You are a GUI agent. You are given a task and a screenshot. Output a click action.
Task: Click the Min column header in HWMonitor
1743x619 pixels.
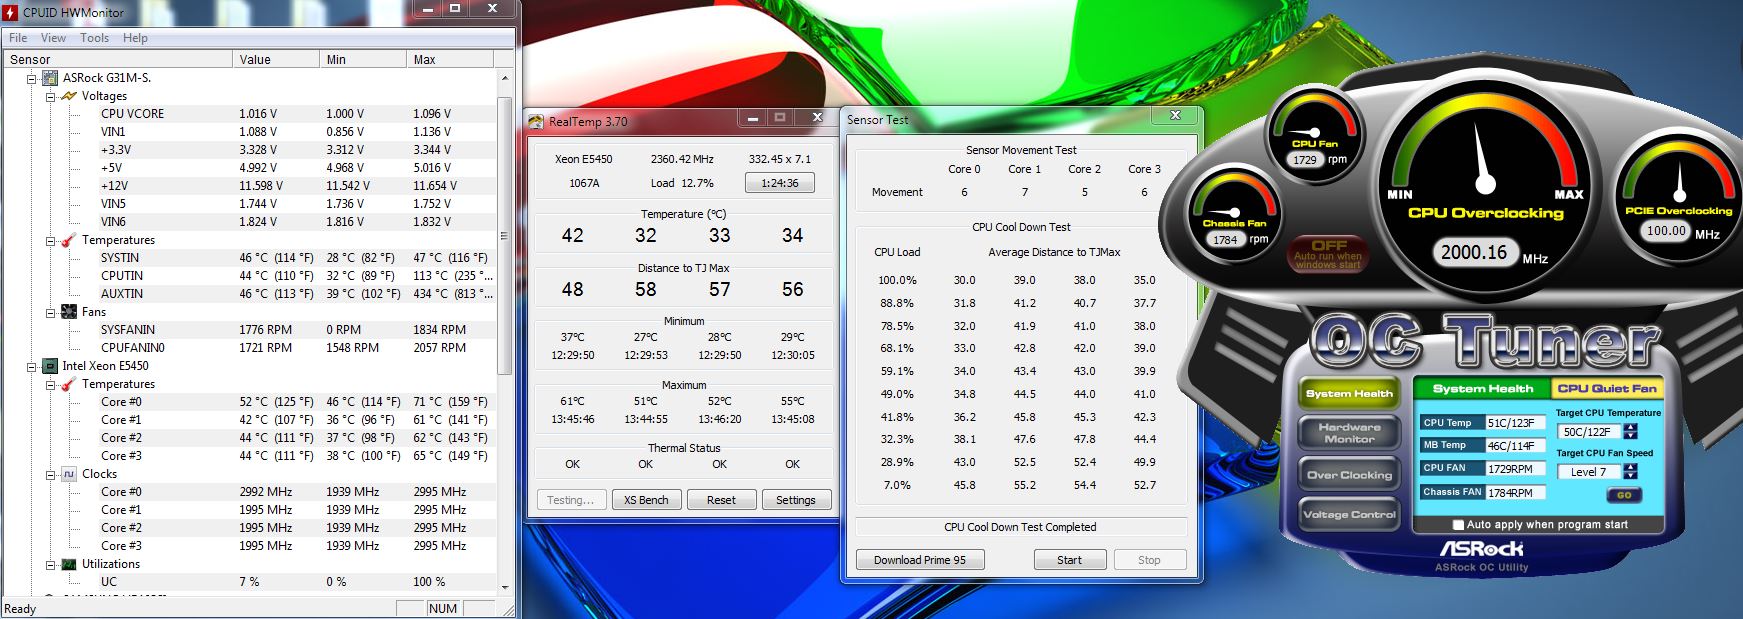pos(363,59)
